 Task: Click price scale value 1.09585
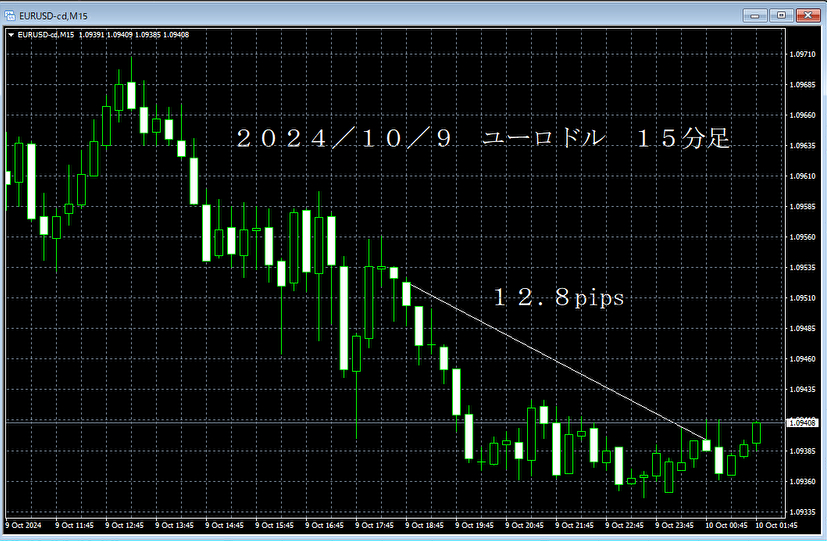(x=802, y=207)
